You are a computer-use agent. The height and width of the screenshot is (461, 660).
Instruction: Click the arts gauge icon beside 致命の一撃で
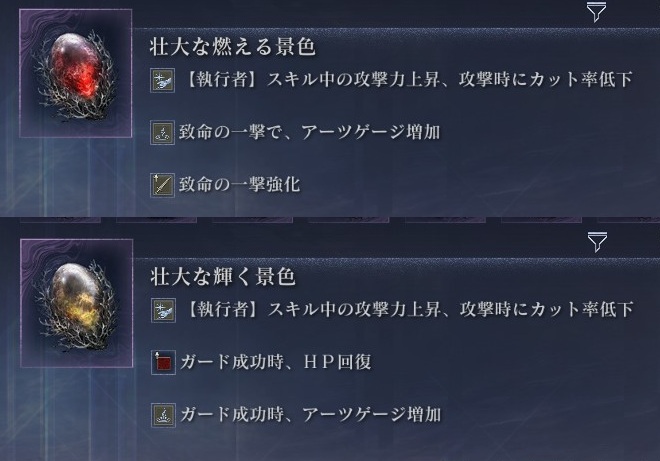pyautogui.click(x=163, y=132)
